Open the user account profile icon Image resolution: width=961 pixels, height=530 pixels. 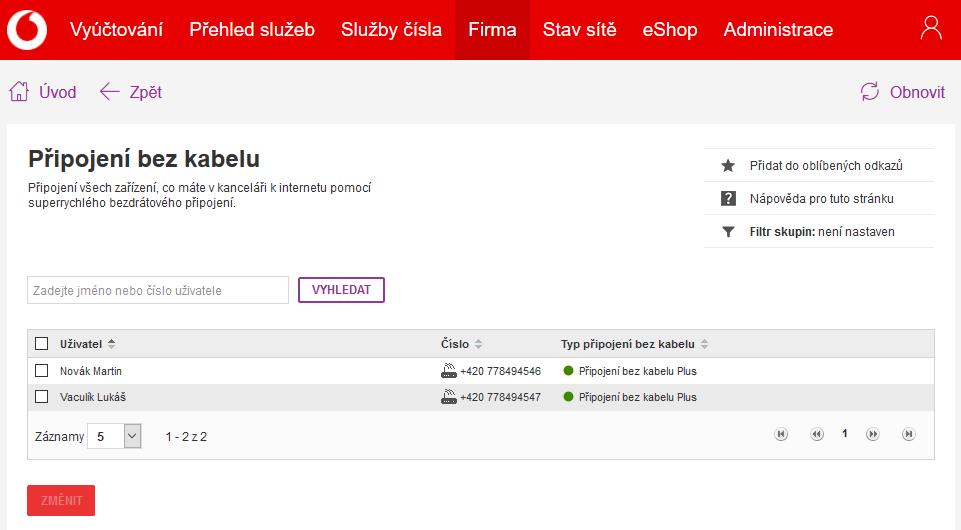[931, 28]
